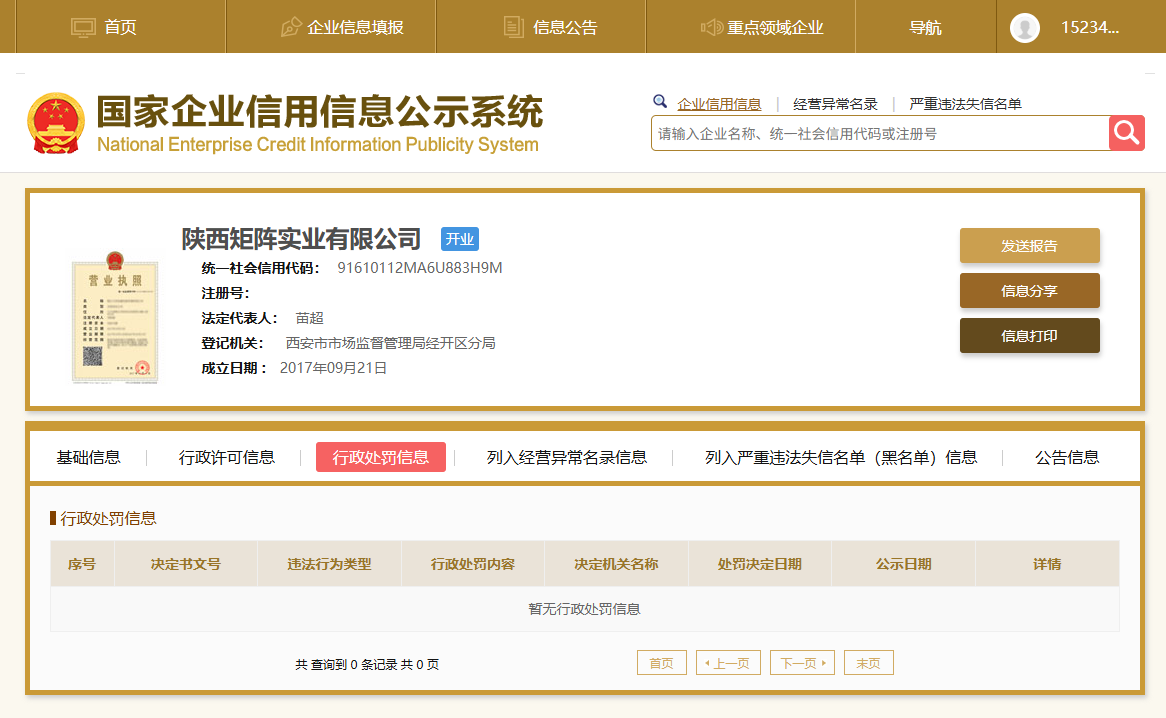The height and width of the screenshot is (718, 1166).
Task: Open 重点领域企业 in the top navigation
Action: 775,28
